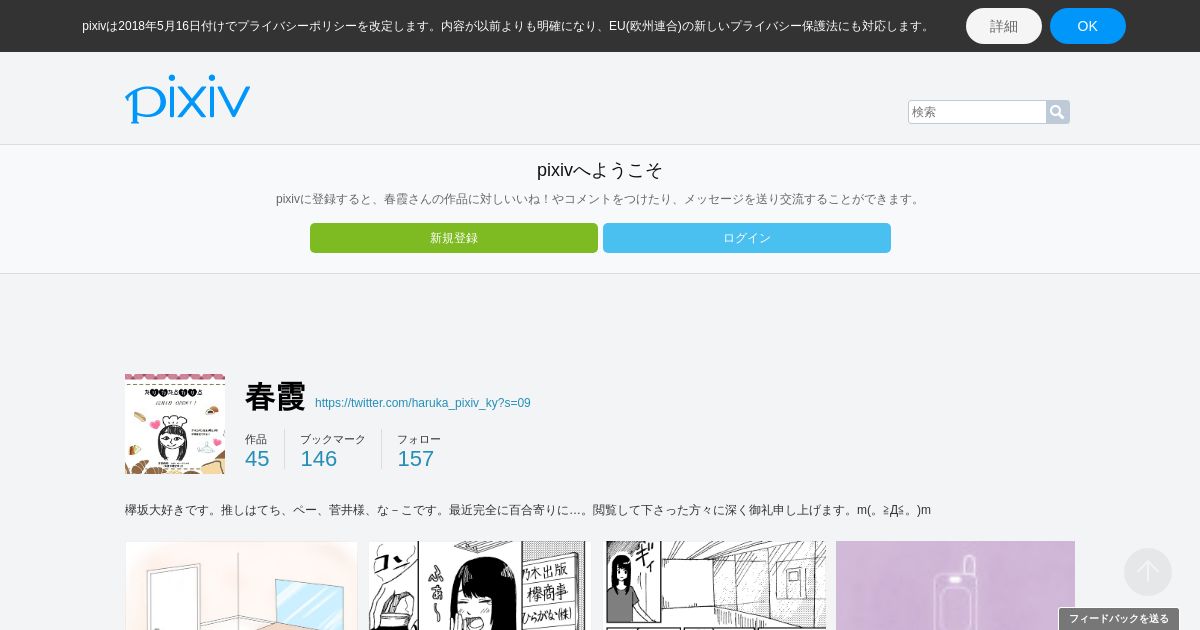Open 春霞's profile avatar image
Screen dimensions: 1200x630
pos(175,424)
